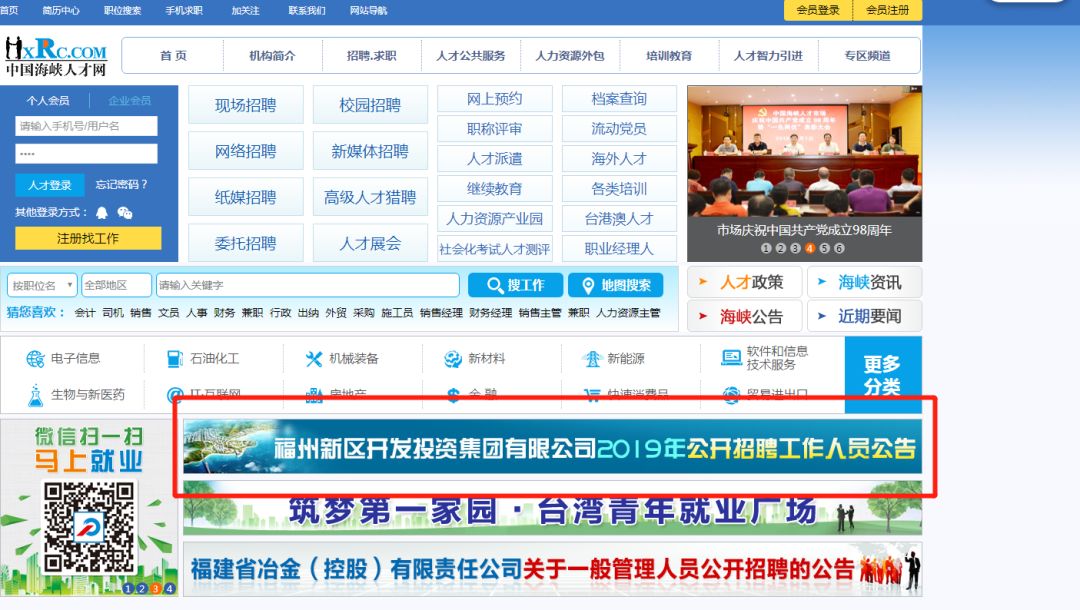Viewport: 1080px width, 610px height.
Task: Open the 软件和信息技术服务 laptop icon
Action: (731, 358)
